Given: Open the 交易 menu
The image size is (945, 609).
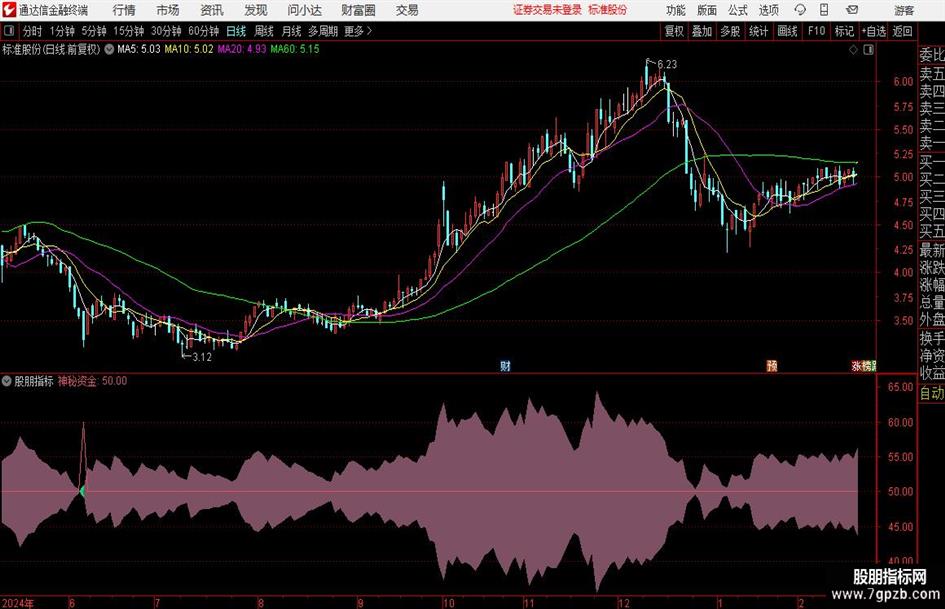Looking at the screenshot, I should [407, 10].
